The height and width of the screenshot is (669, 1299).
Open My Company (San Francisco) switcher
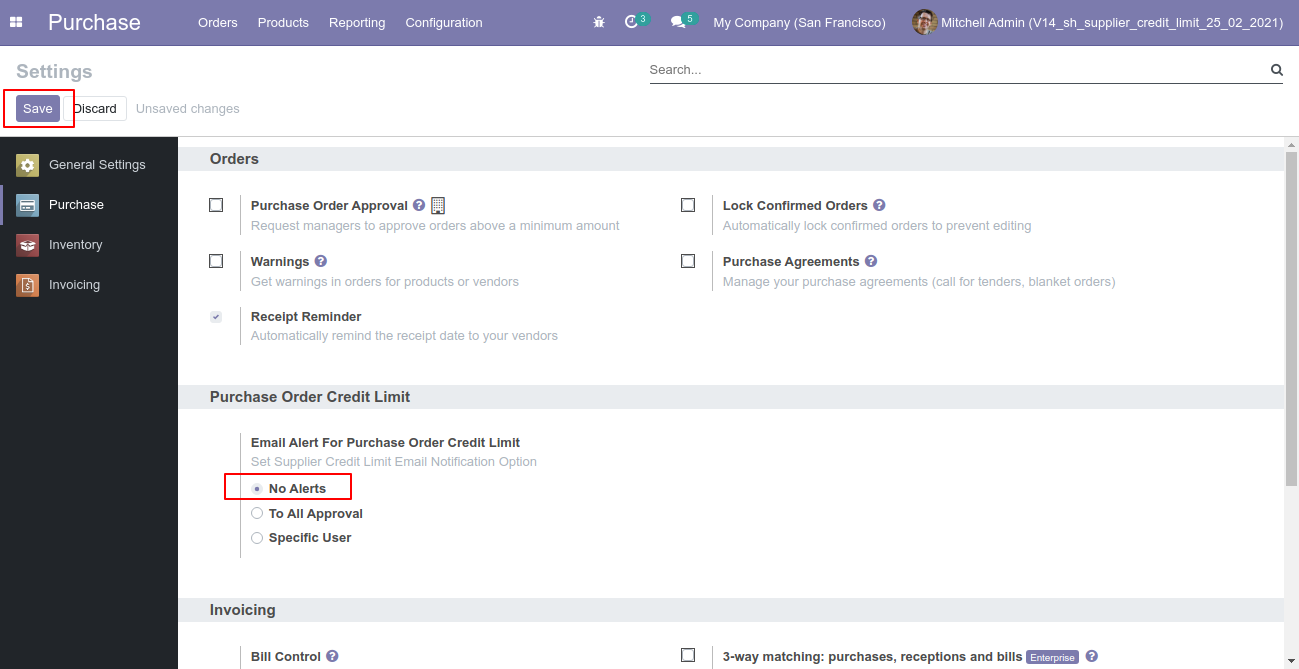click(799, 22)
